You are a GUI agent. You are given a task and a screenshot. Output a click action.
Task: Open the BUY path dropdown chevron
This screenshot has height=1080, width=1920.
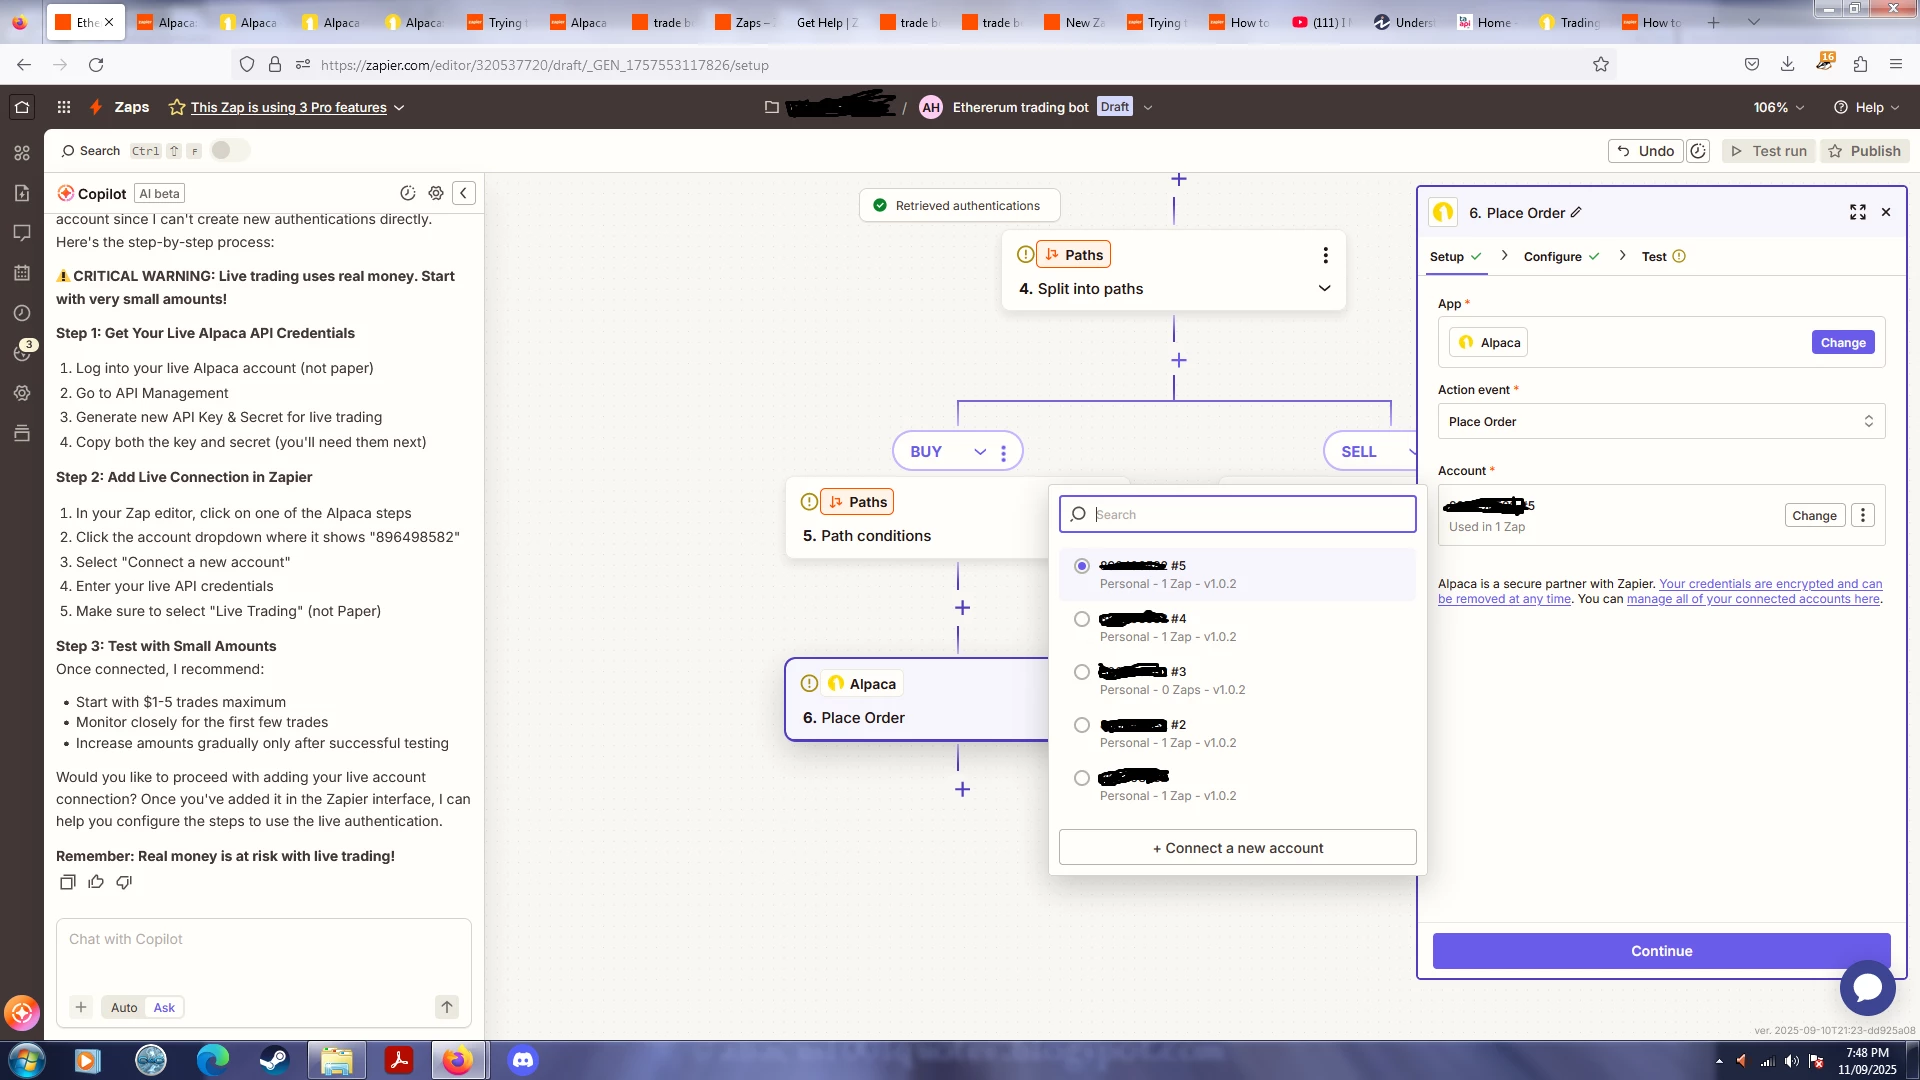979,452
